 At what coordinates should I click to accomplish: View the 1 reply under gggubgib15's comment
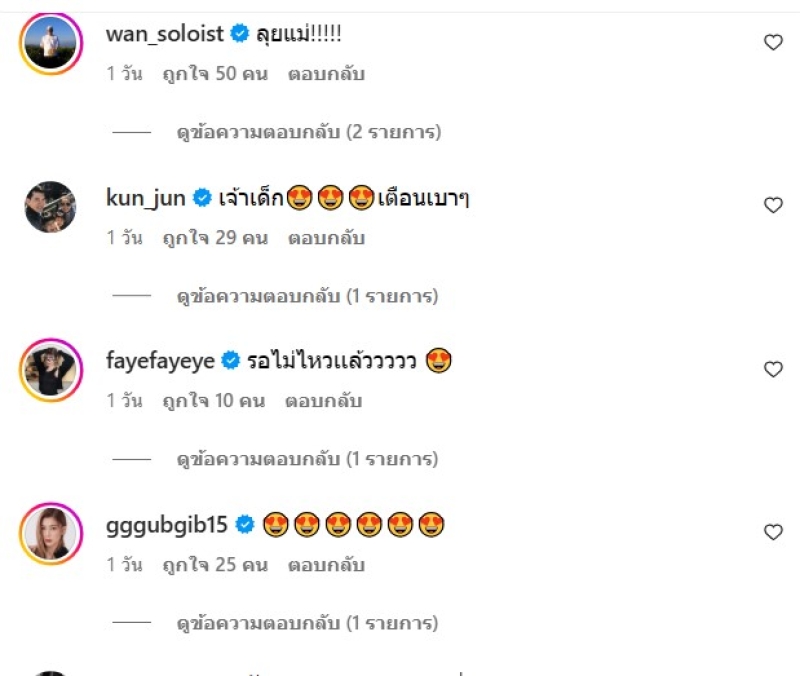click(309, 624)
